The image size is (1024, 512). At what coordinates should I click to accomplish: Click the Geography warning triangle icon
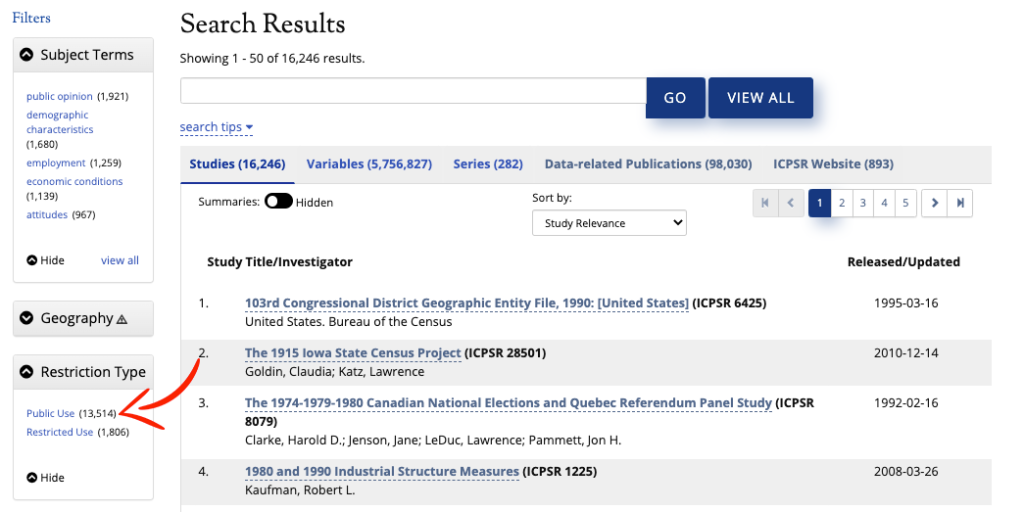point(122,319)
